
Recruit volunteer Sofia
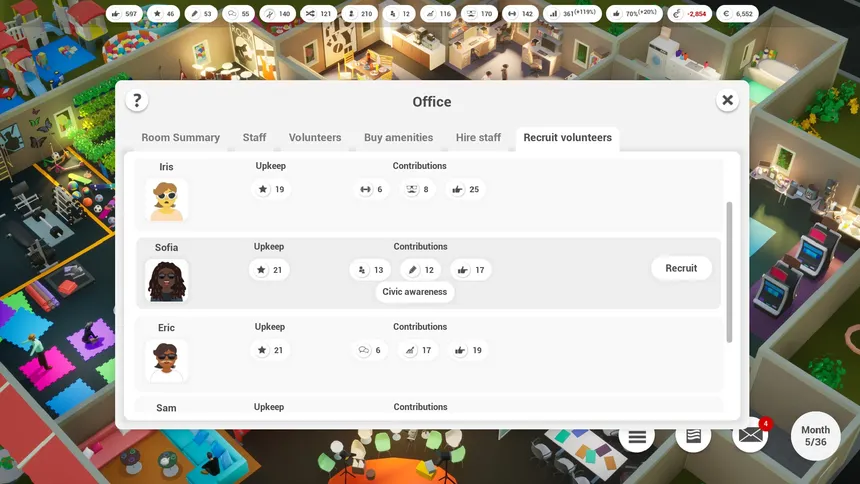pos(681,268)
